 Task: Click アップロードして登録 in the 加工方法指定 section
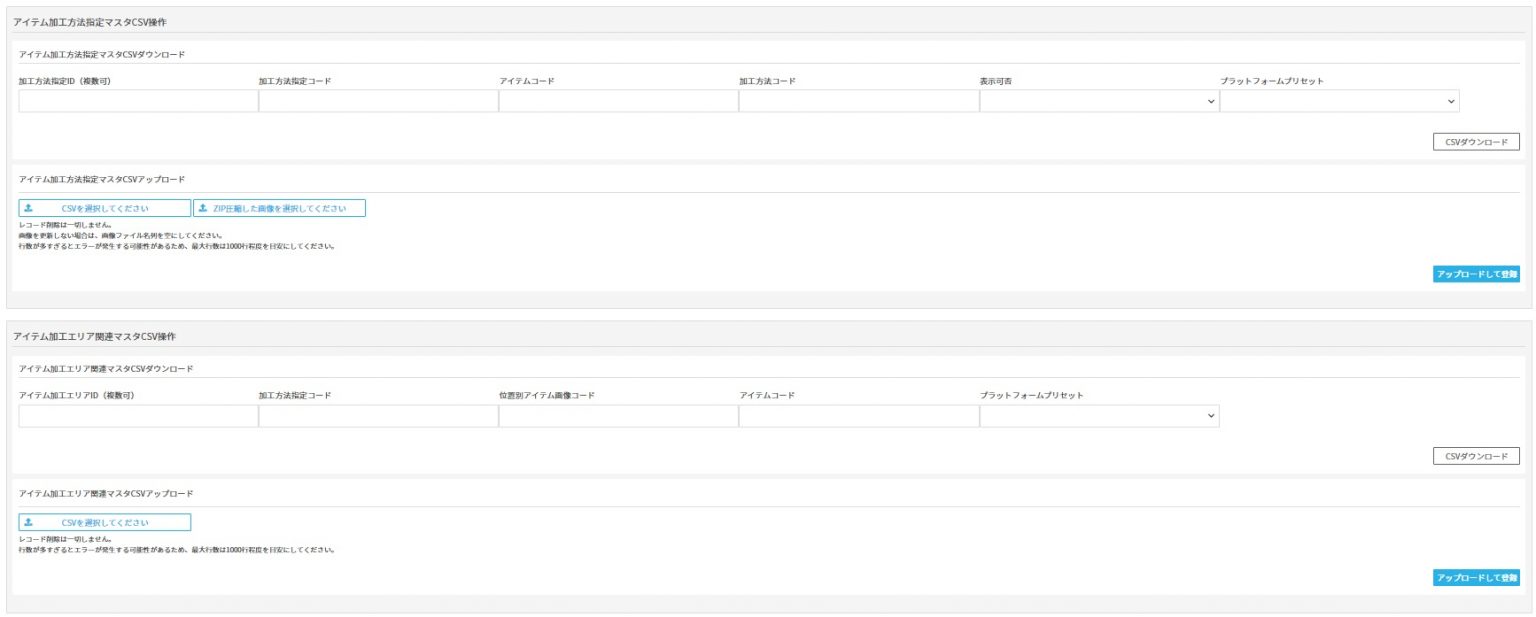click(x=1475, y=274)
